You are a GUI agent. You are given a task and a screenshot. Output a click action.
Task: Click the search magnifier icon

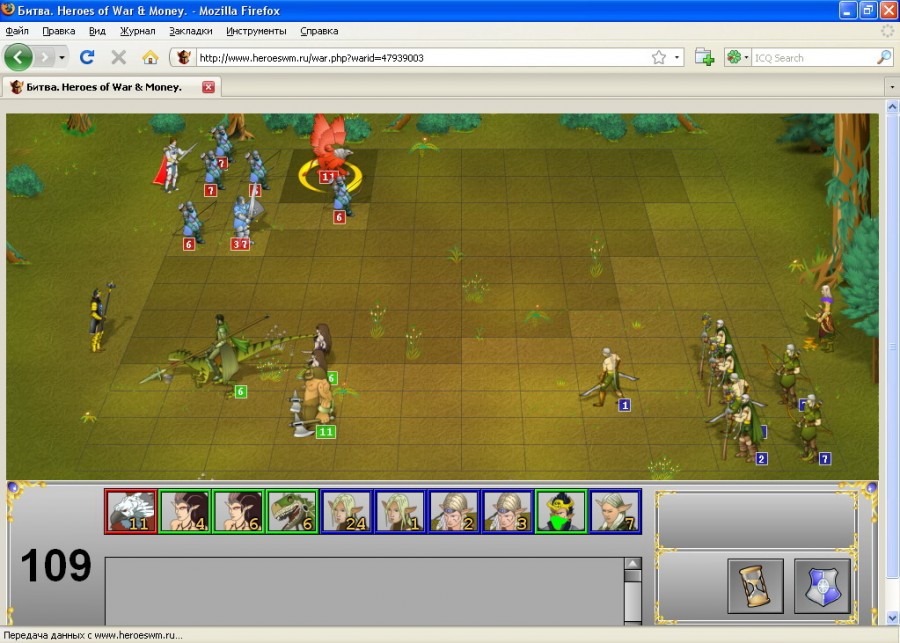point(885,57)
